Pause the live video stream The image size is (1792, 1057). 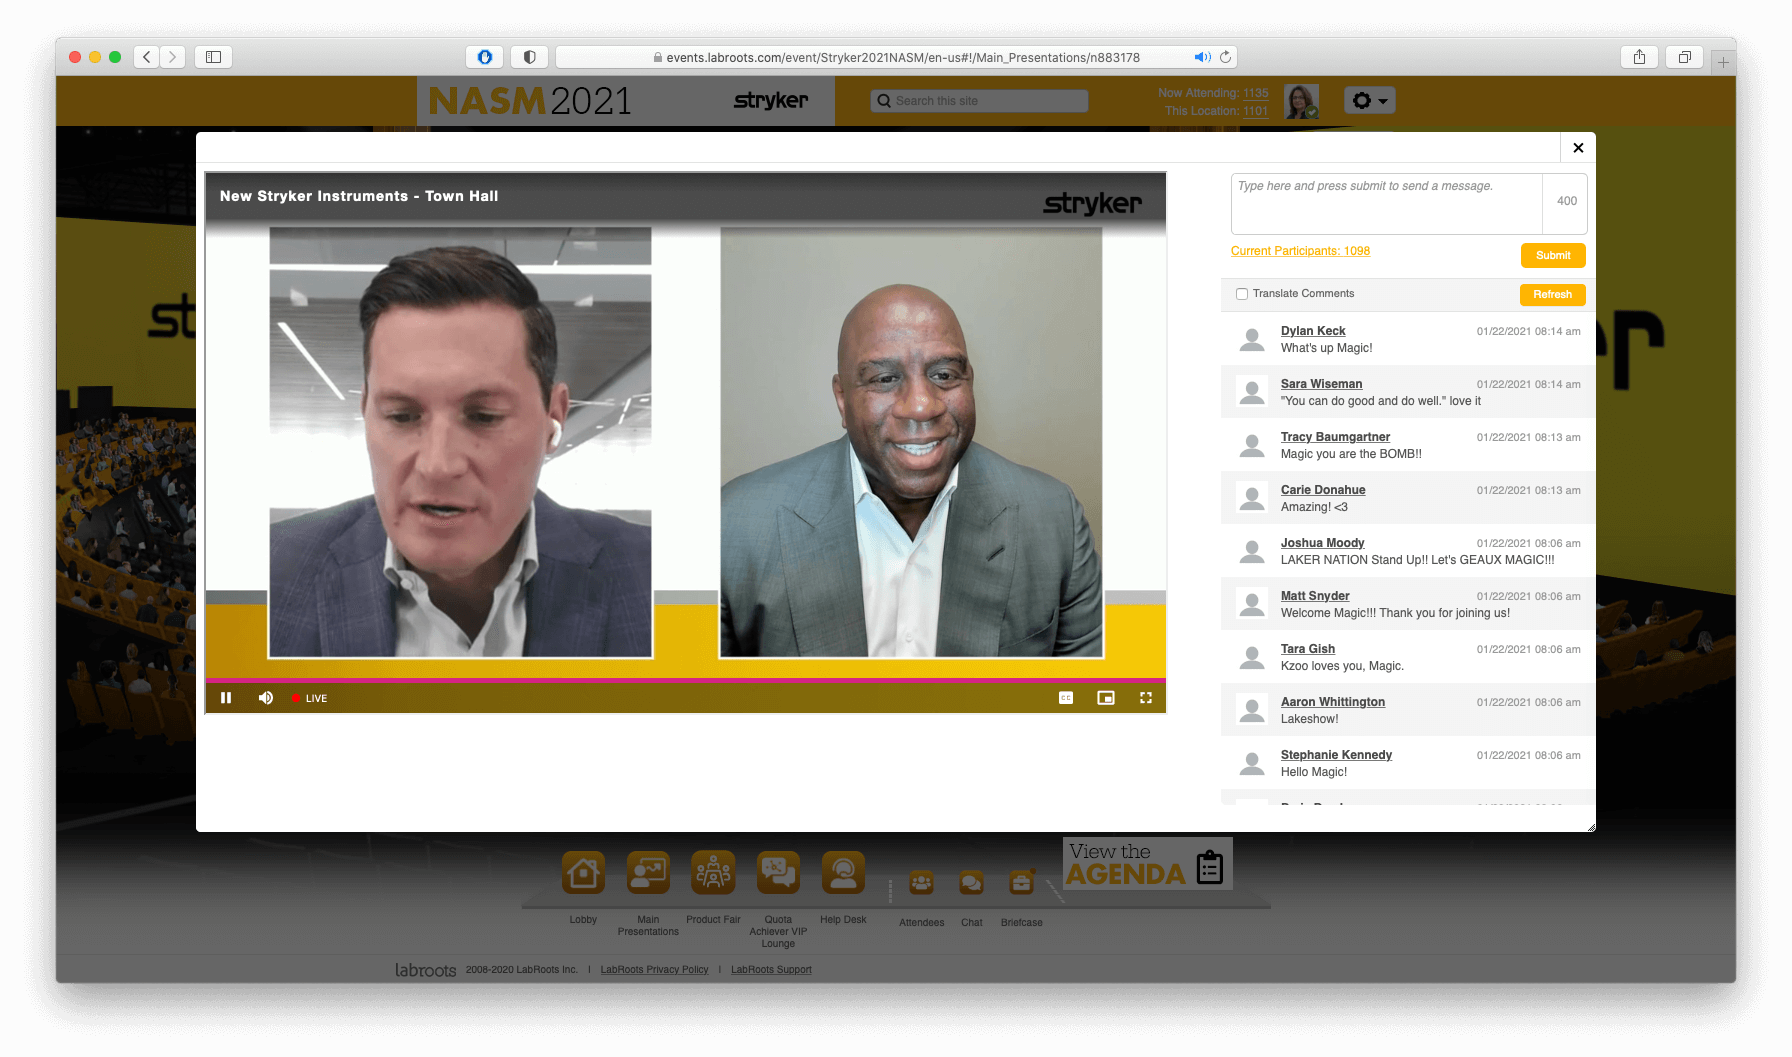click(226, 698)
